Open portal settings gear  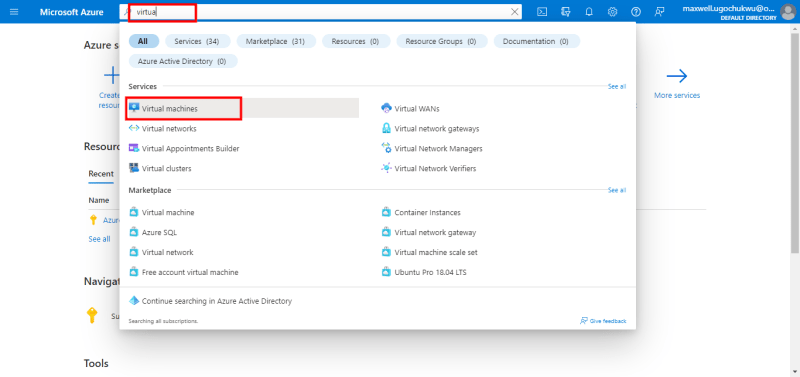tap(612, 12)
